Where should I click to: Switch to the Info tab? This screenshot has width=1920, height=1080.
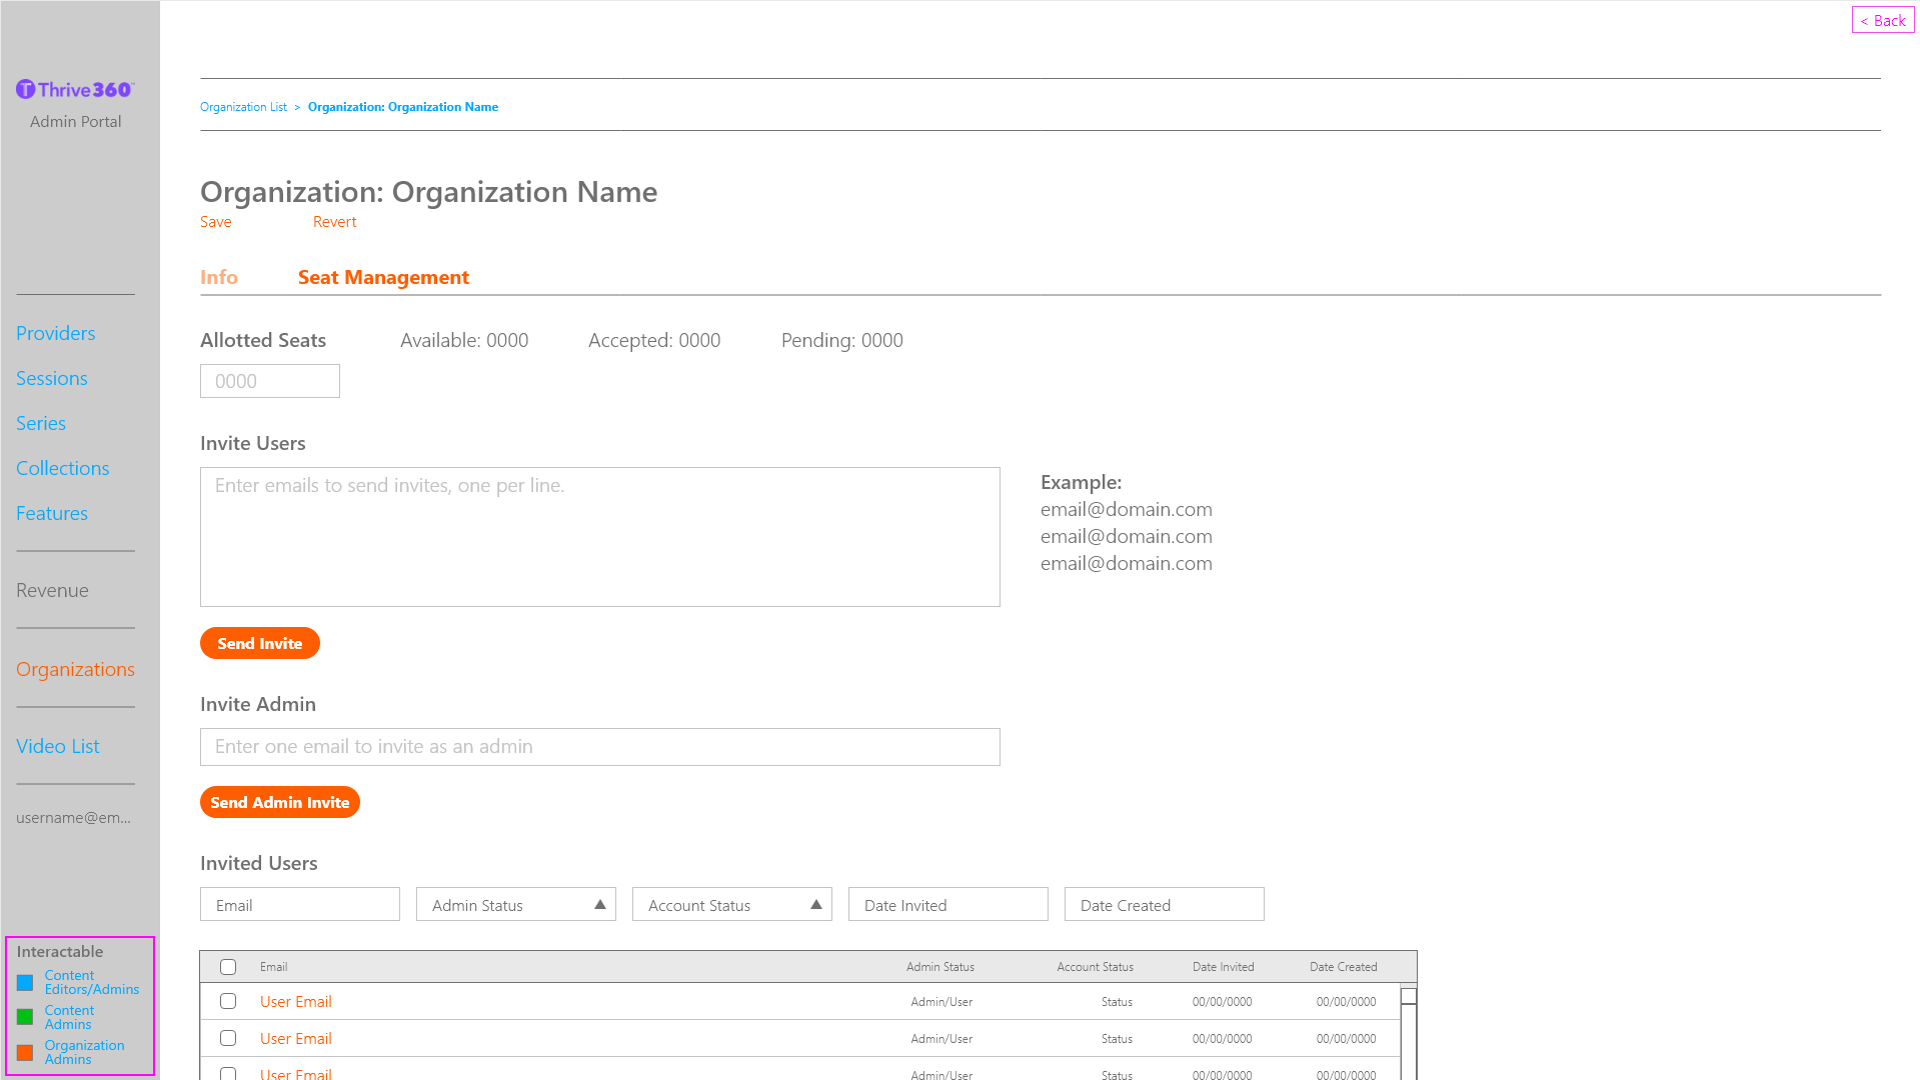pyautogui.click(x=219, y=277)
